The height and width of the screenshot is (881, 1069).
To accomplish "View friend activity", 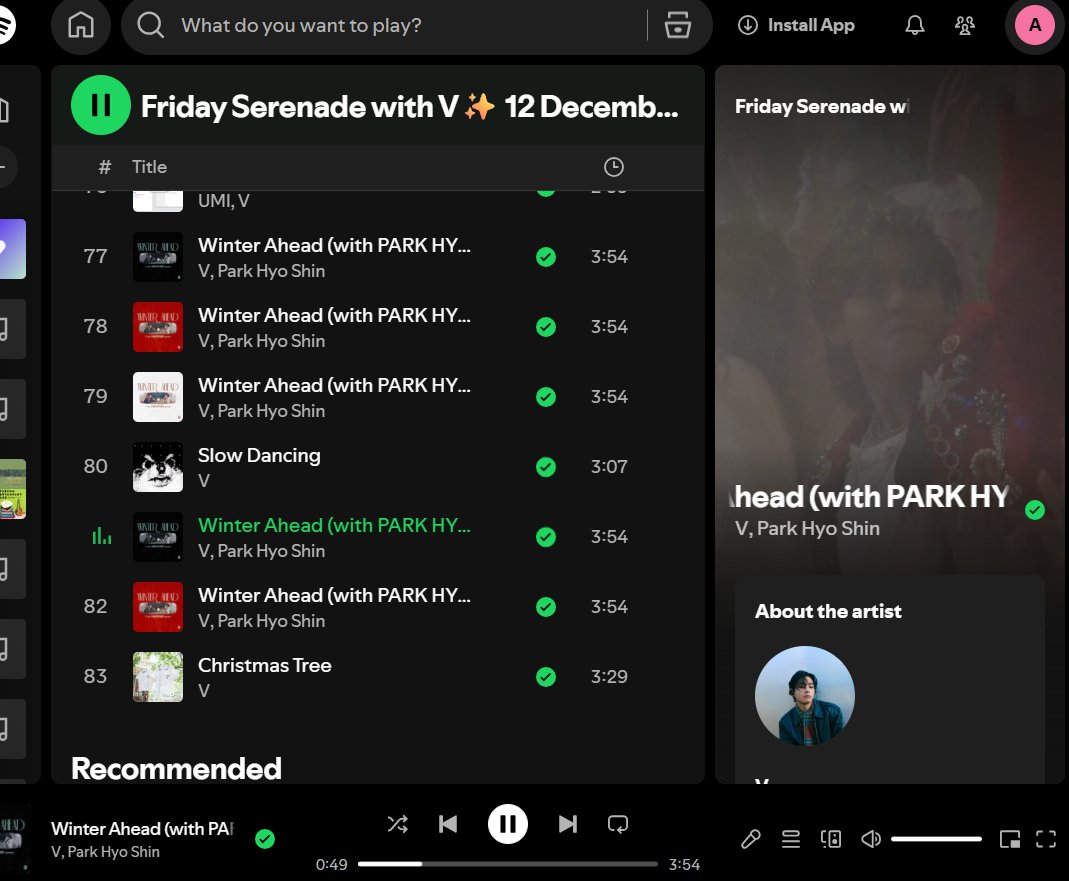I will click(964, 25).
